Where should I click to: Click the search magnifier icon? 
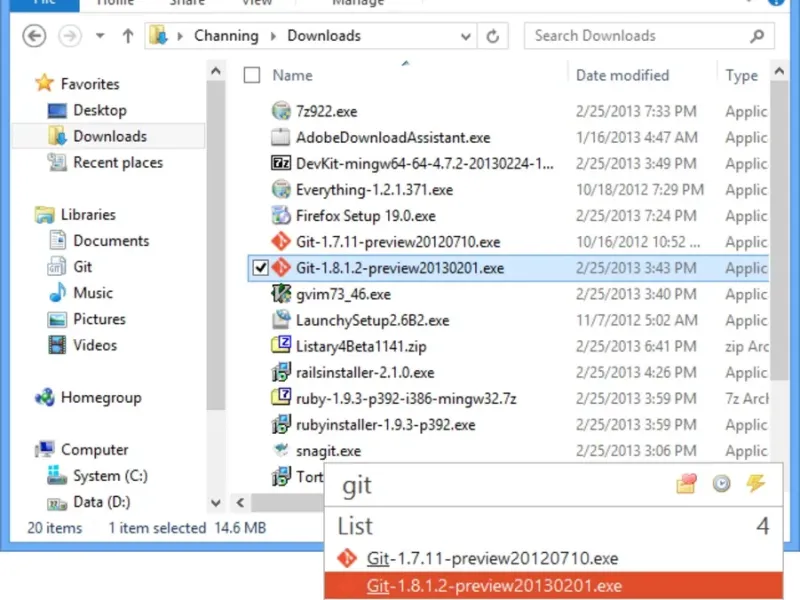(x=758, y=36)
